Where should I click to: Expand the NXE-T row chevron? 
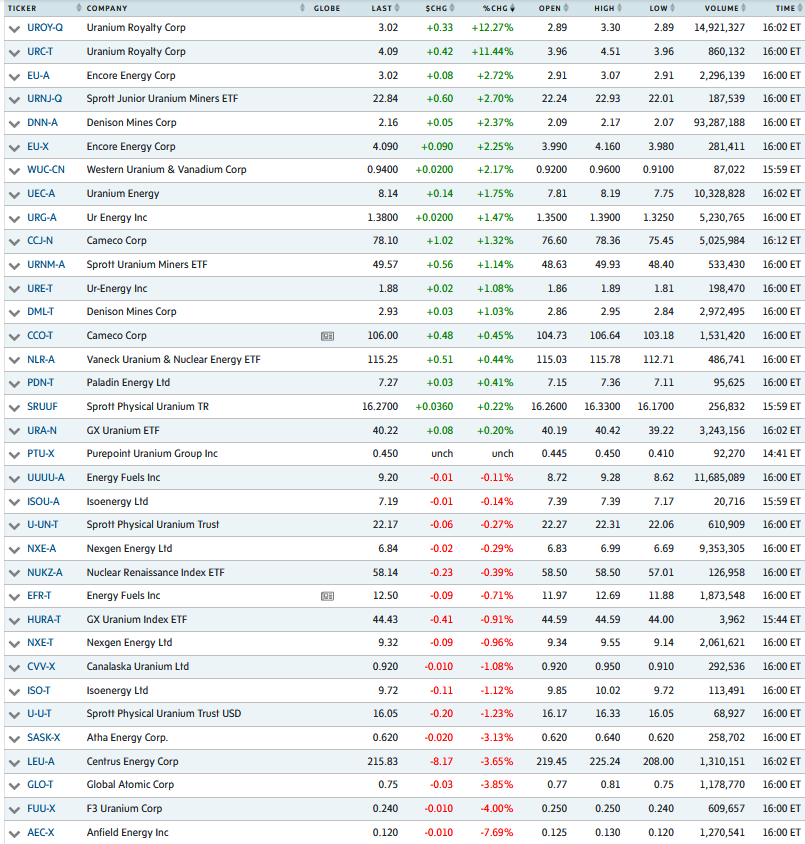15,644
